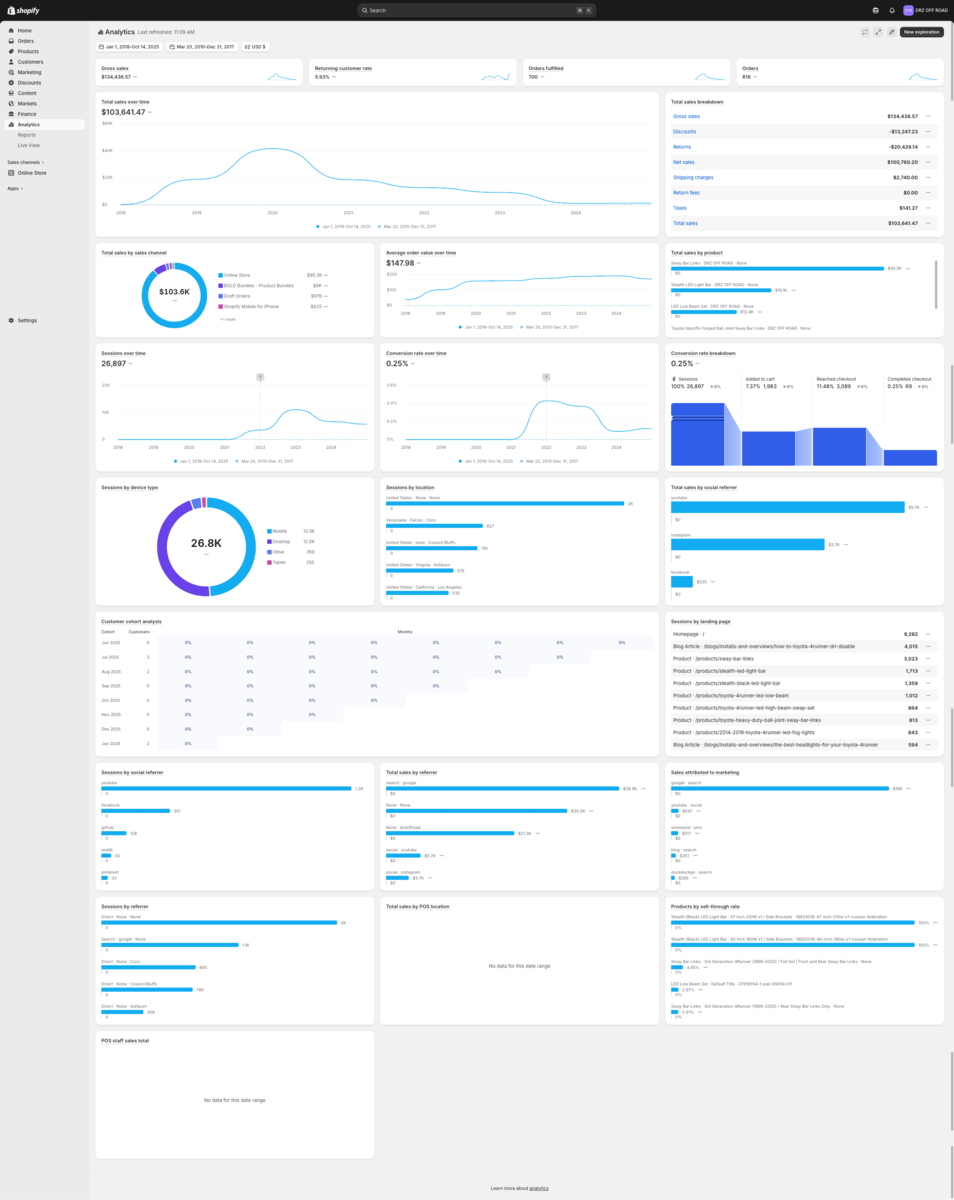This screenshot has height=1200, width=954.
Task: Click the pencil icon to edit dashboard
Action: [x=891, y=32]
